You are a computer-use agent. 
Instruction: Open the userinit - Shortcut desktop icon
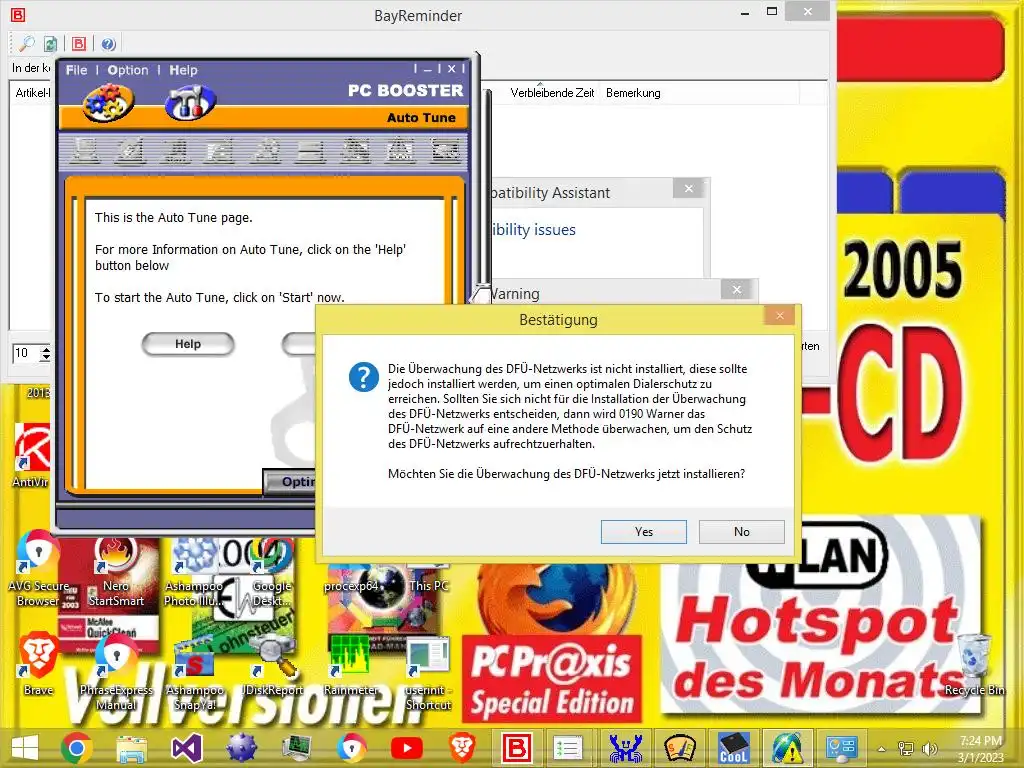428,674
